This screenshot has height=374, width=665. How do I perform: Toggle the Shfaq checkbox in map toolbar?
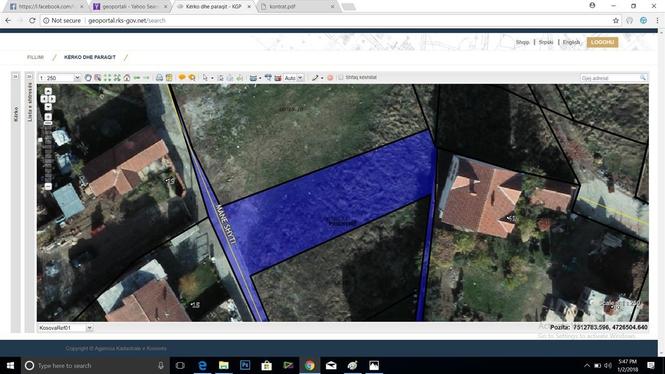pos(341,77)
